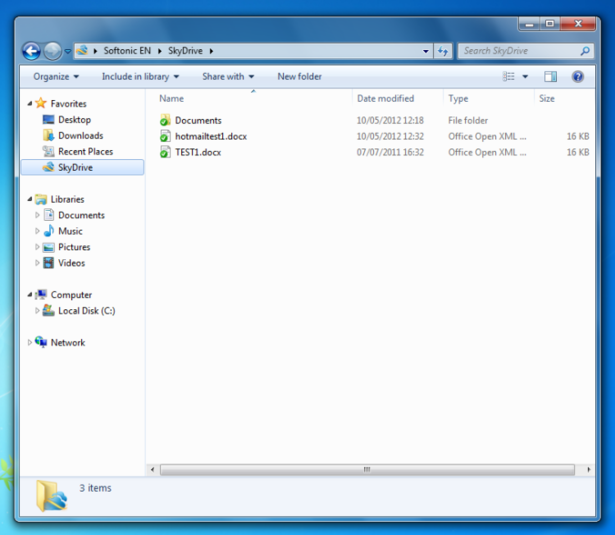The width and height of the screenshot is (615, 535).
Task: Open the Documents folder icon in file list
Action: tap(166, 120)
